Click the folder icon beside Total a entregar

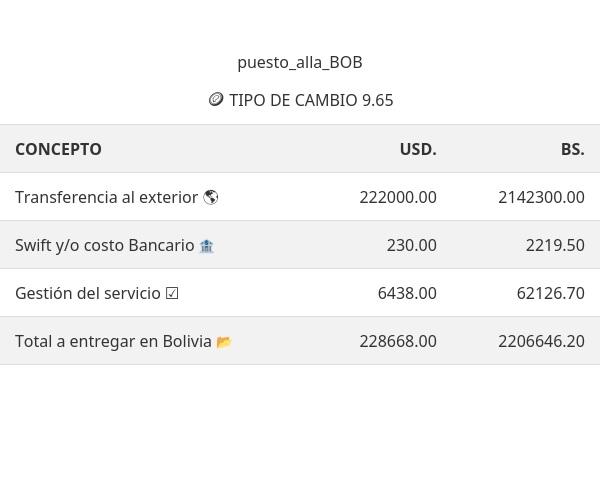point(224,342)
